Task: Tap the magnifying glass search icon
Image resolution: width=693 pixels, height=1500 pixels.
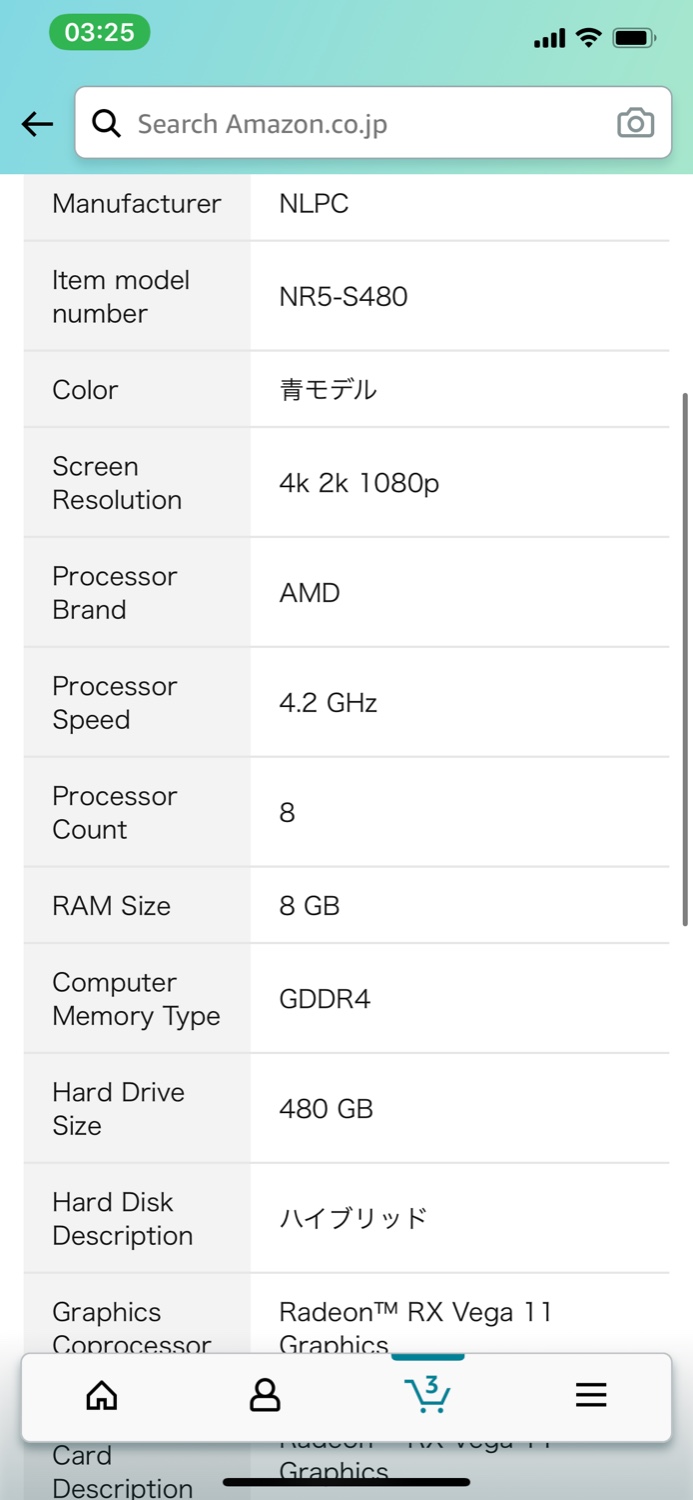Action: [106, 123]
